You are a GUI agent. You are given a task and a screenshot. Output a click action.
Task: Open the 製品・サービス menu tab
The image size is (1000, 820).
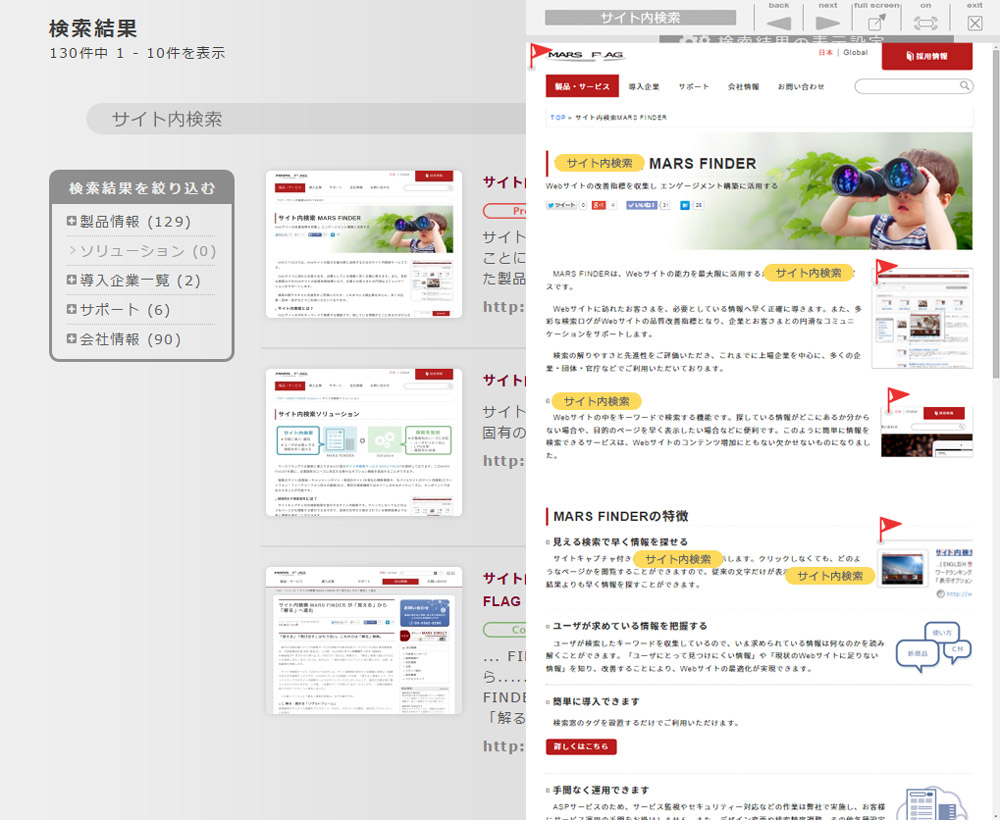[x=582, y=86]
